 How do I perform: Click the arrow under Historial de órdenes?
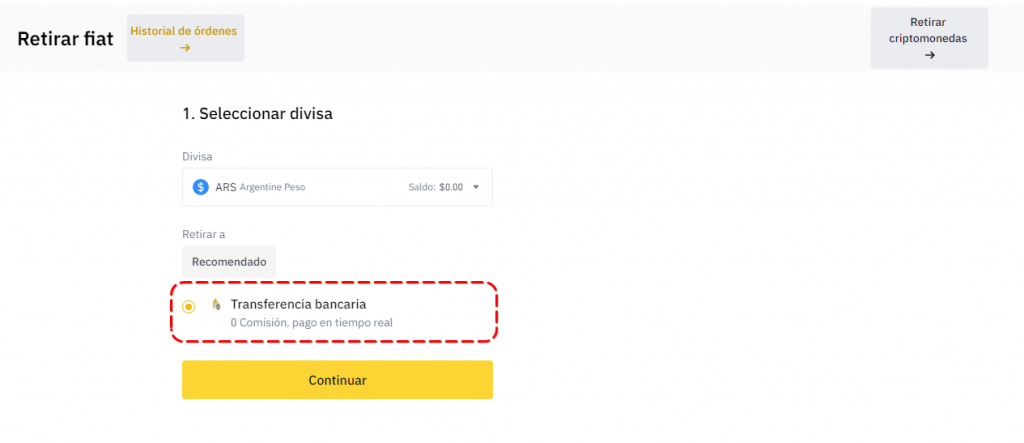coord(185,47)
